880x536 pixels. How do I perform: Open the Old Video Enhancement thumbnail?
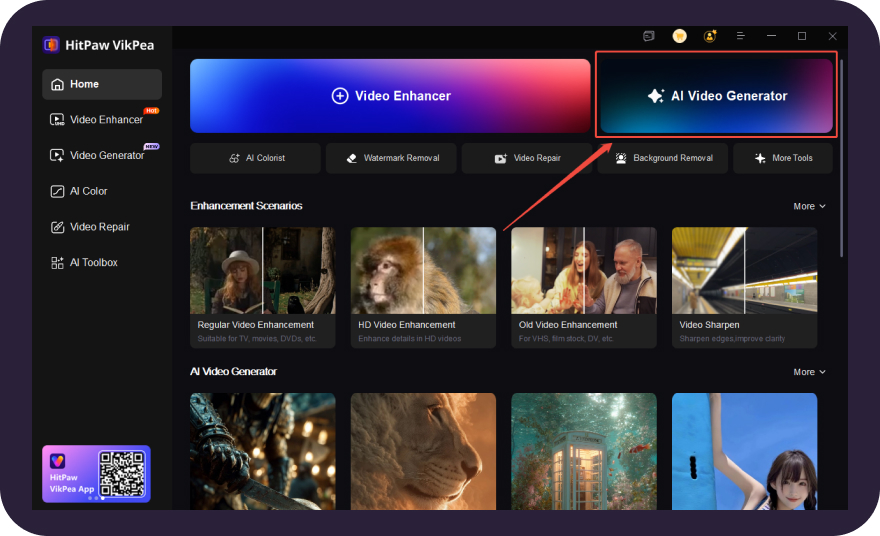(x=584, y=271)
